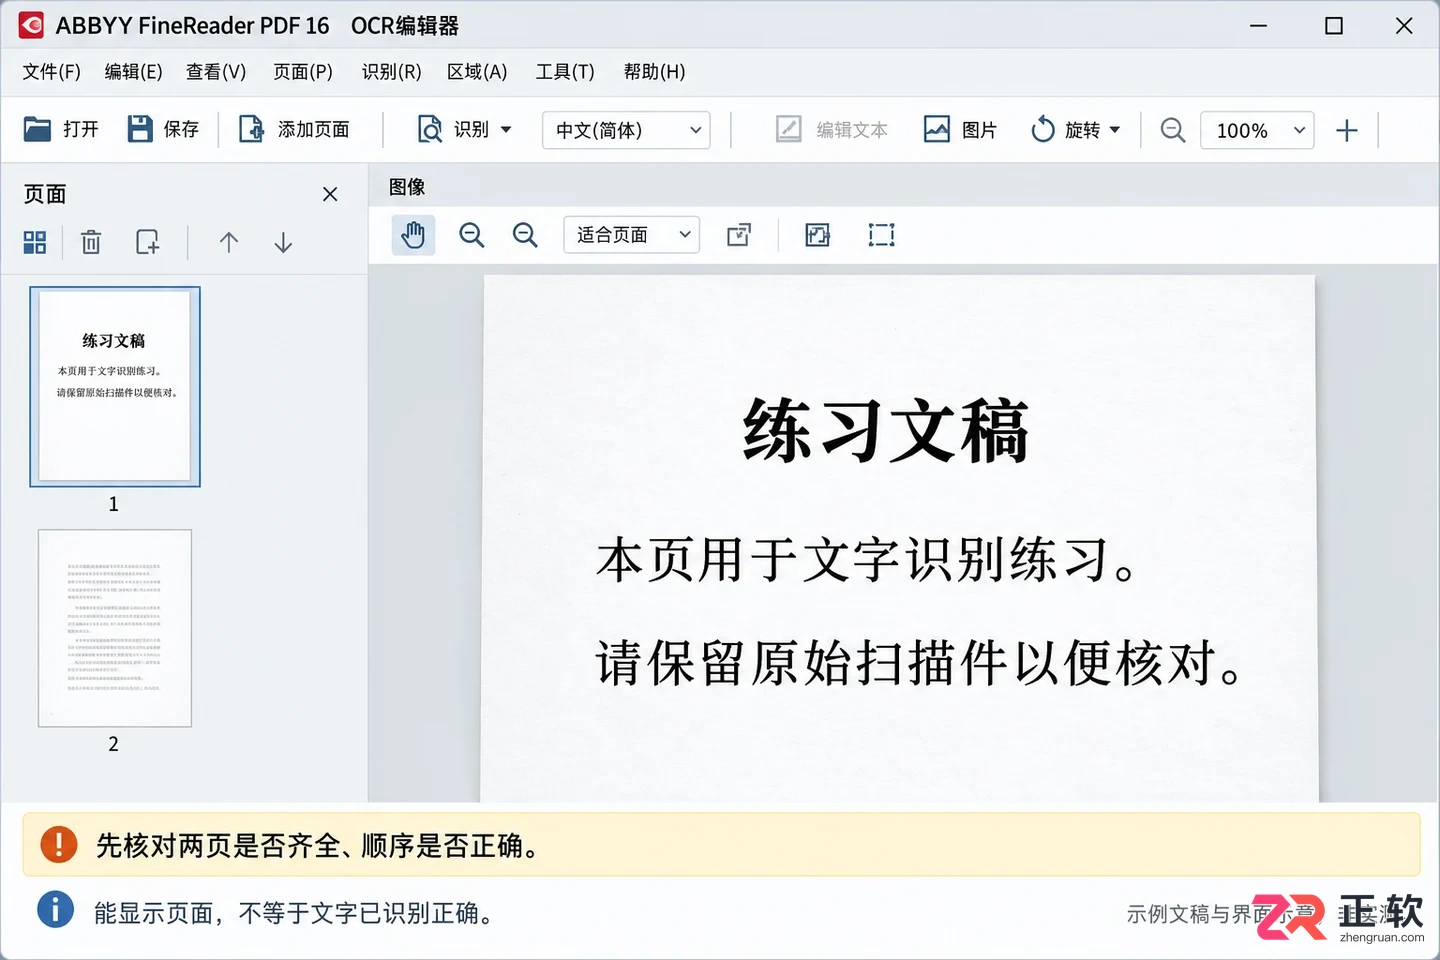Open the 识别(R) menu
1440x960 pixels.
coord(391,72)
